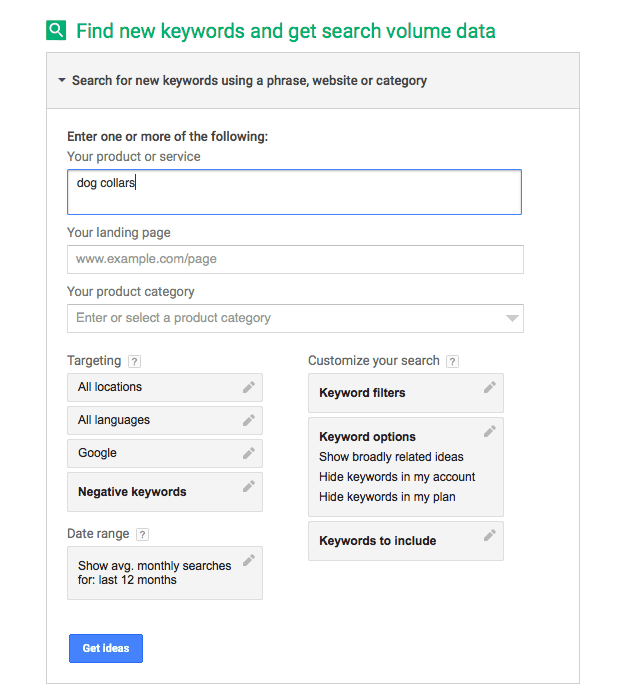This screenshot has height=696, width=630.
Task: Click pencil icon for Keyword filters
Action: pos(489,387)
